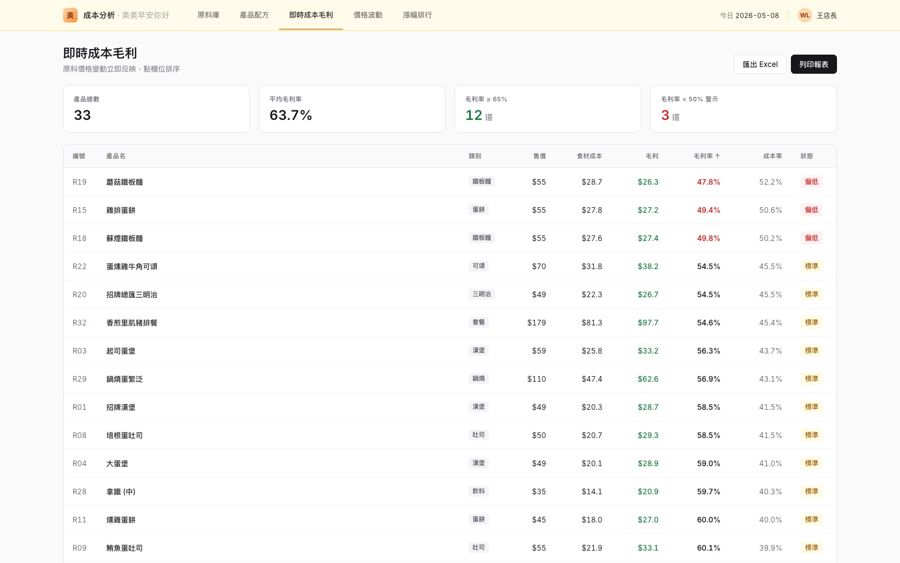Toggle sort on 毛利率 ↑ column header
900x563 pixels.
(707, 156)
